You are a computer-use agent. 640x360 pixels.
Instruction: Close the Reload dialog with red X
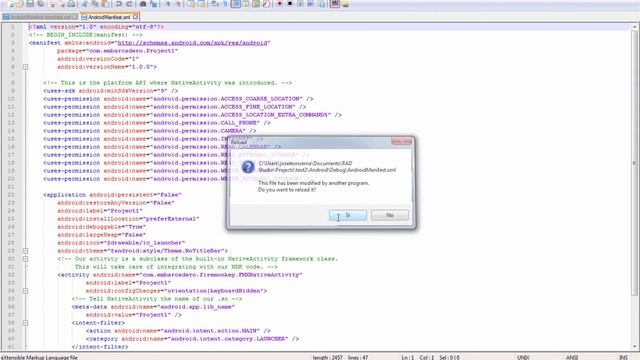[x=401, y=141]
